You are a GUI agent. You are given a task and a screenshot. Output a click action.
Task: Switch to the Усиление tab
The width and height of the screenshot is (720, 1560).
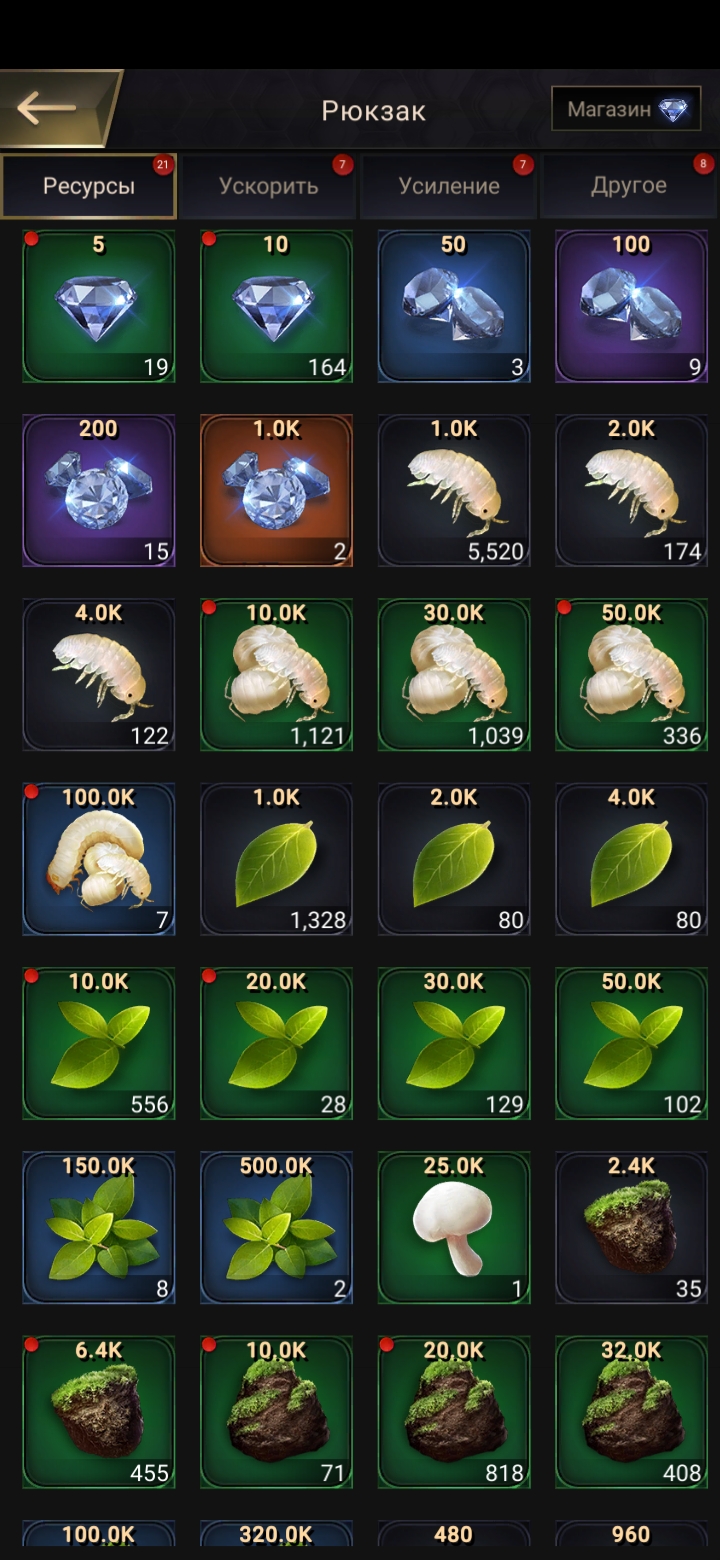click(x=449, y=186)
